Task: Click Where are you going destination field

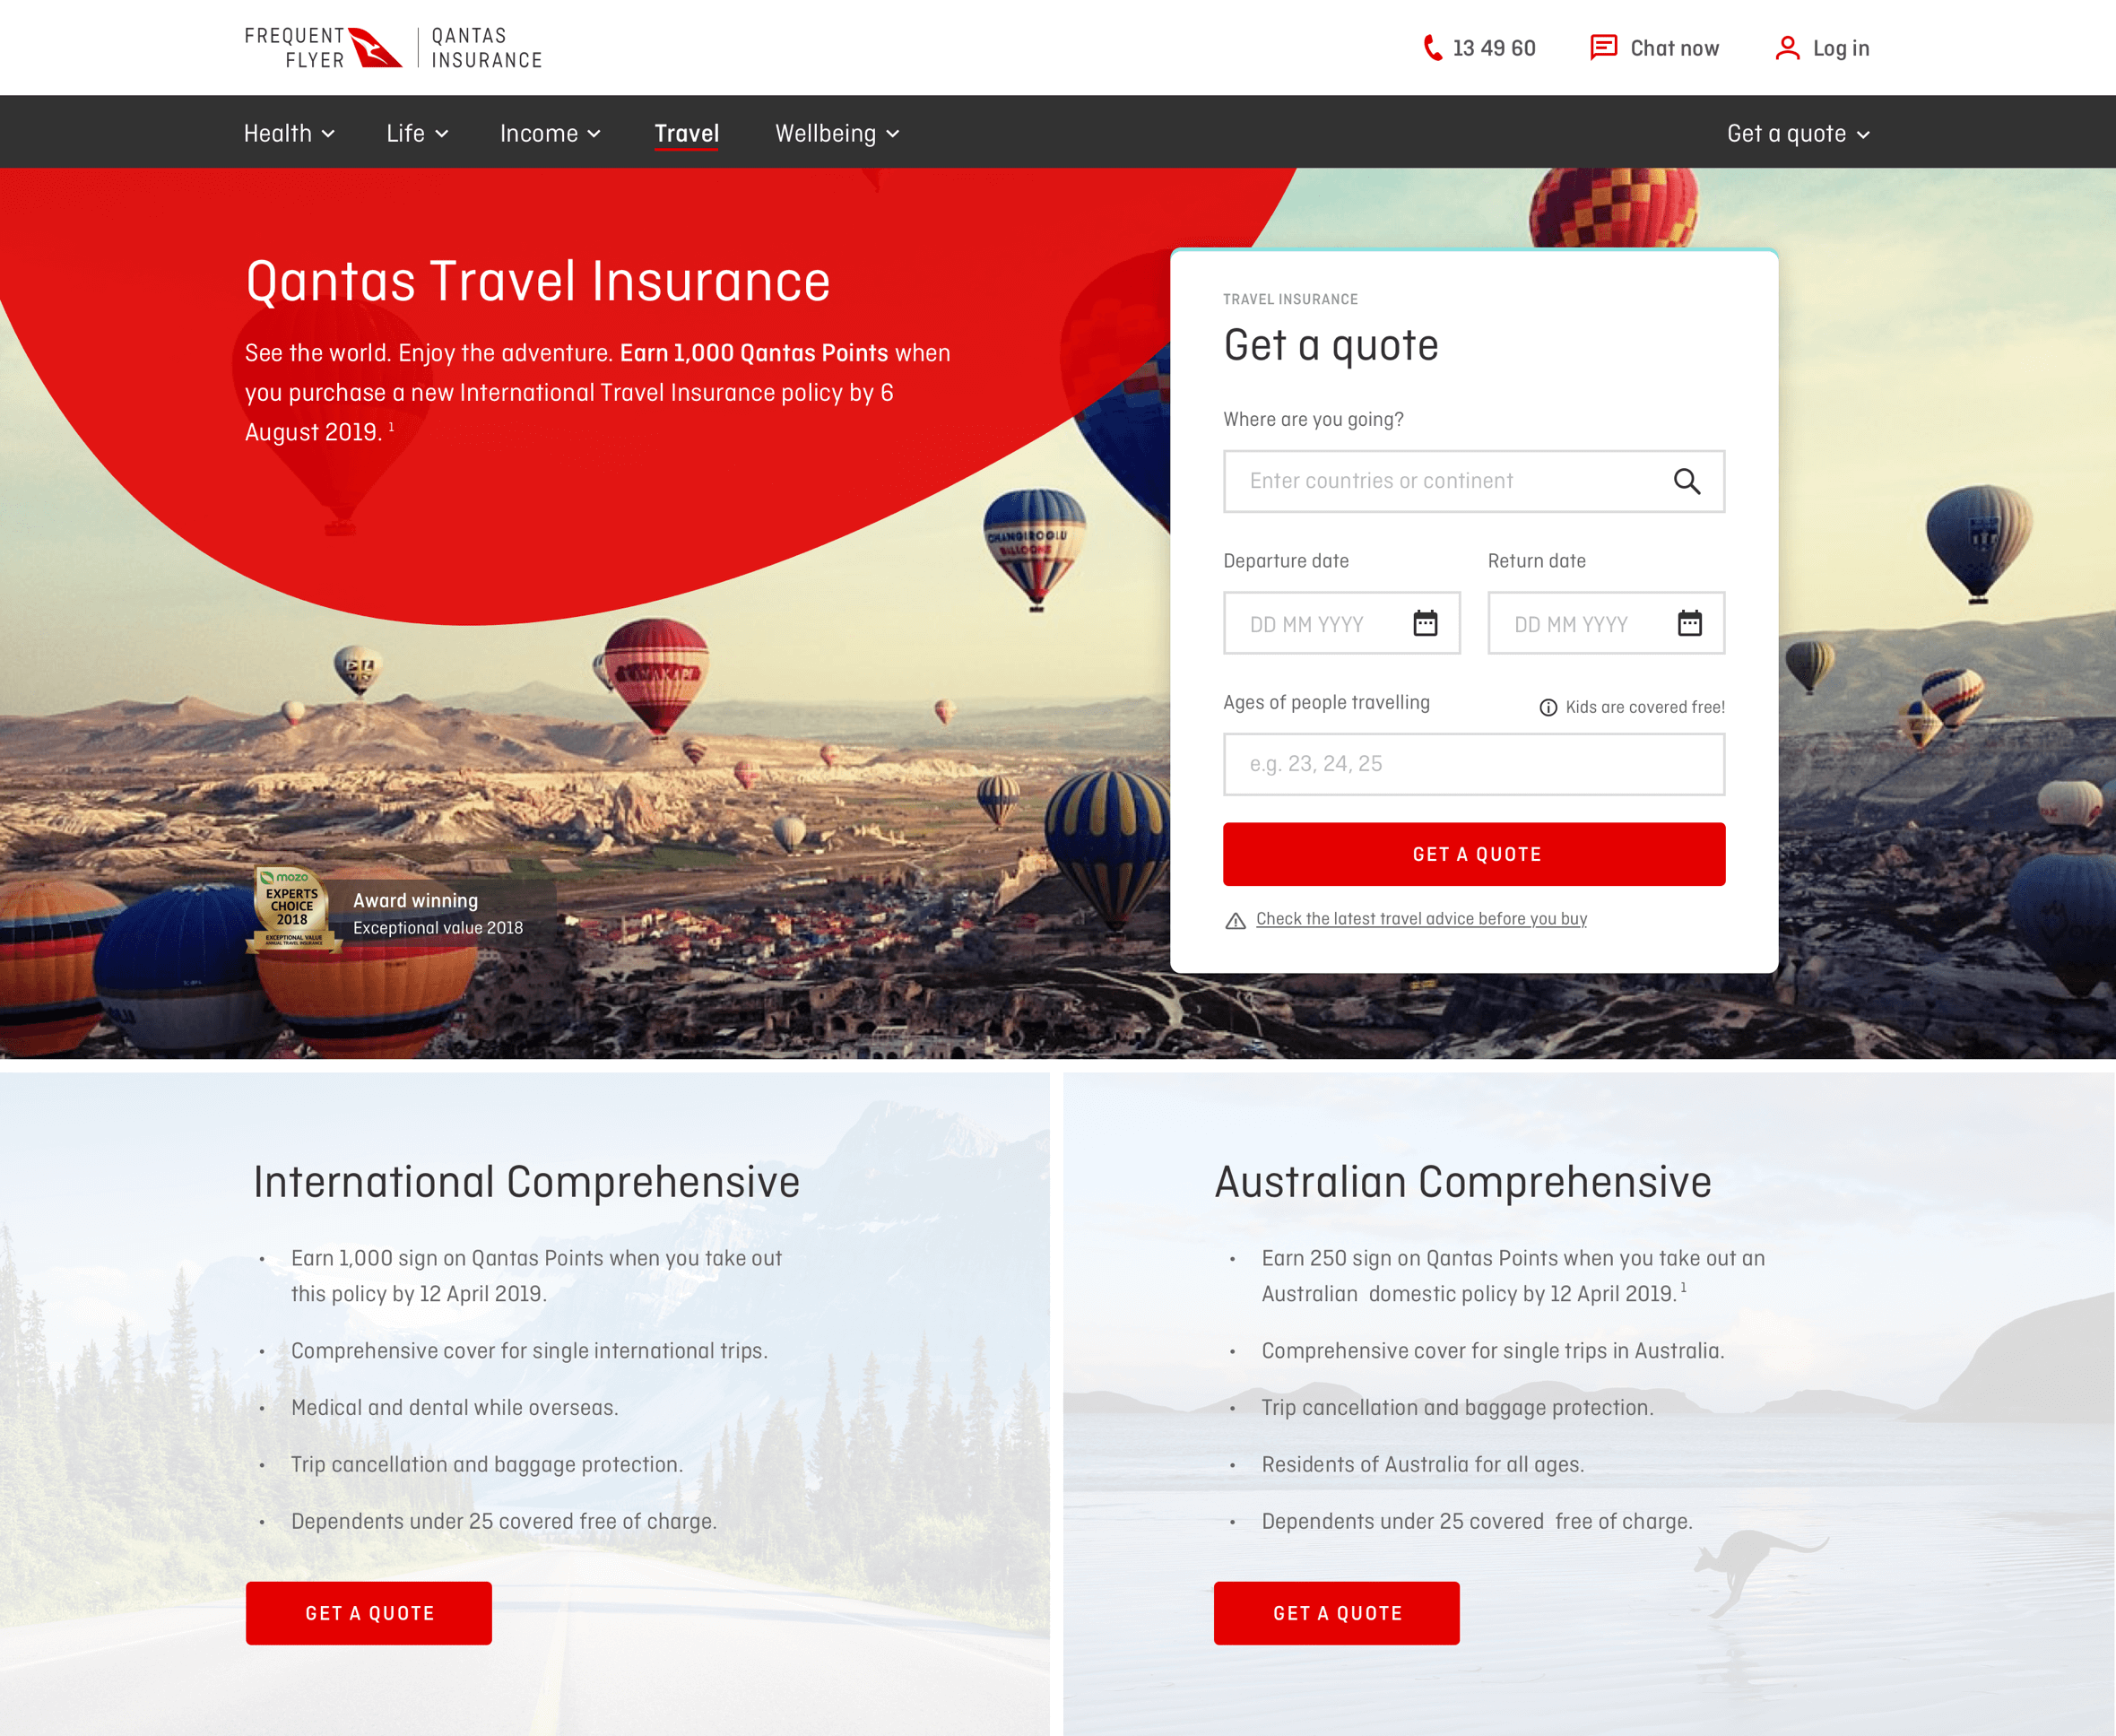Action: [1473, 480]
